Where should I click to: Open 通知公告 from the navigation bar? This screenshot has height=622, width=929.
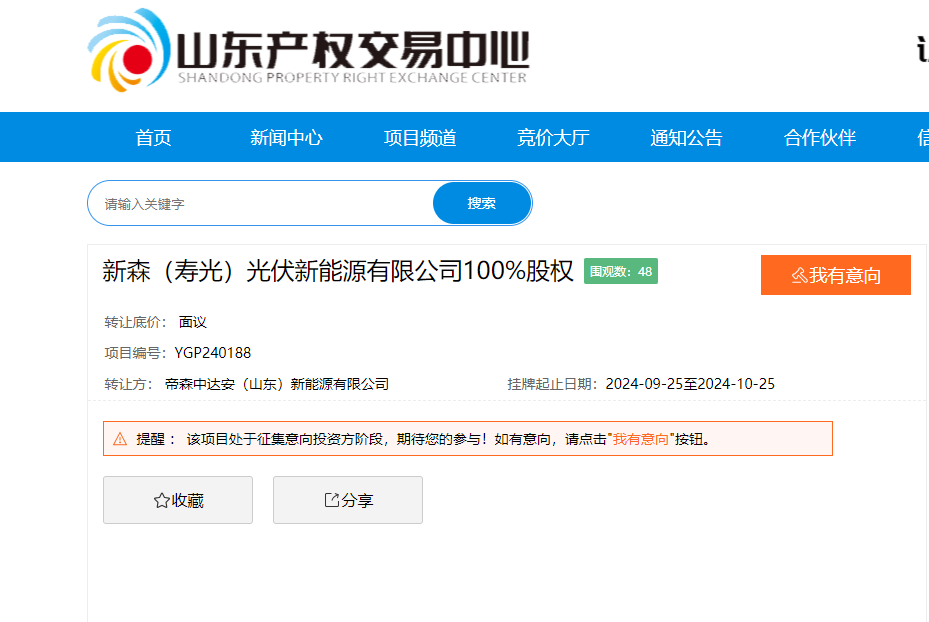[686, 138]
